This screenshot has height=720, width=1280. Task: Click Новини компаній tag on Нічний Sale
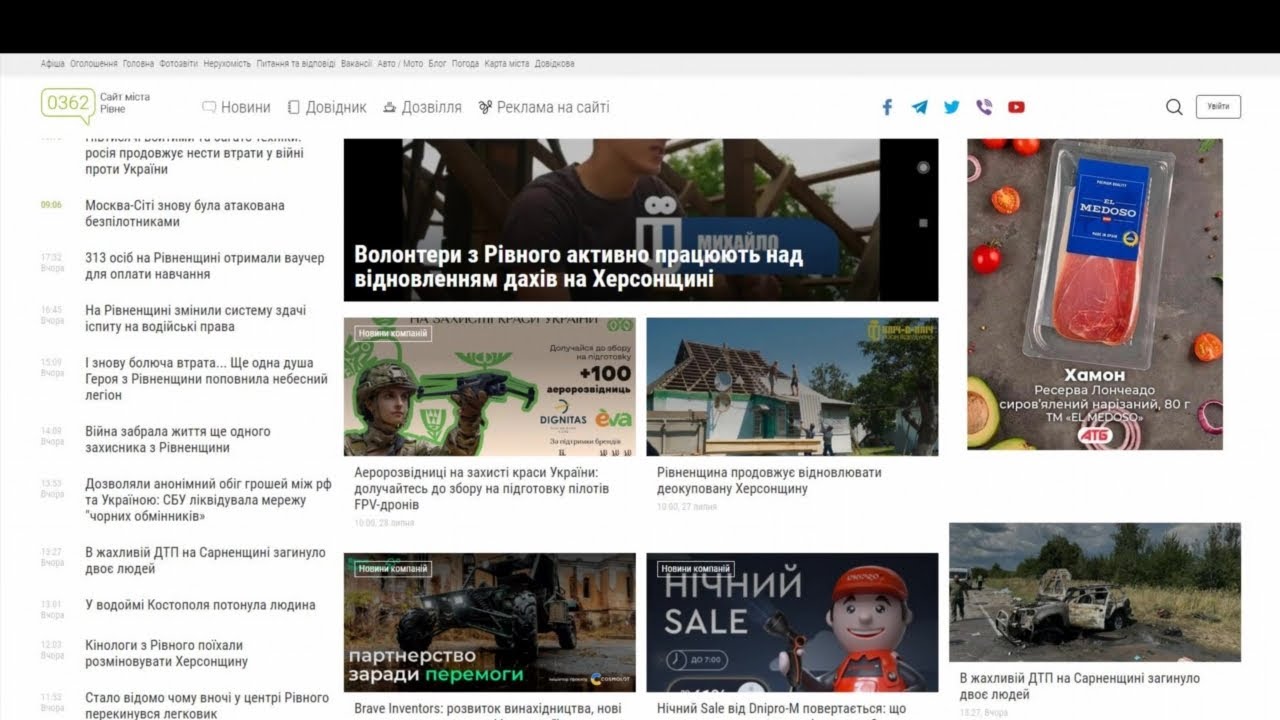tap(696, 569)
